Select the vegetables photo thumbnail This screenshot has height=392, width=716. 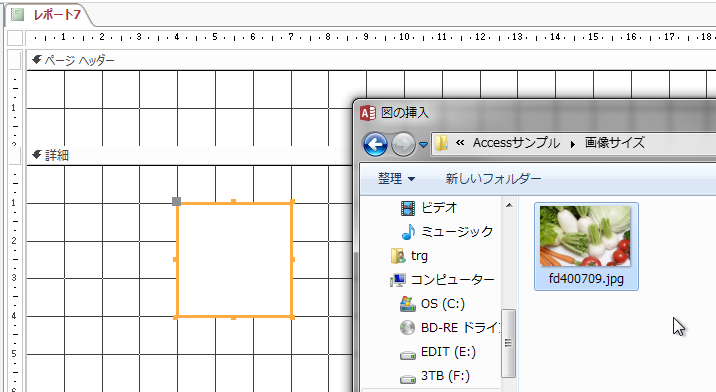pyautogui.click(x=585, y=236)
